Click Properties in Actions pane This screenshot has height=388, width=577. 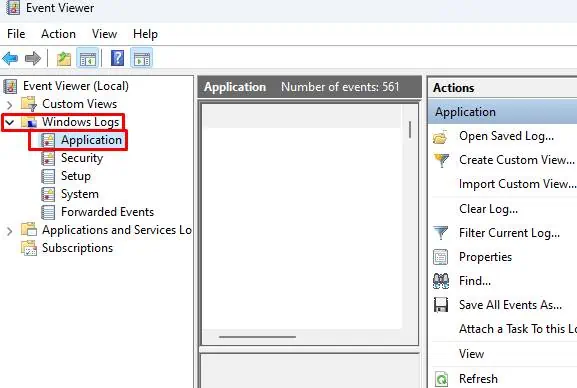485,257
